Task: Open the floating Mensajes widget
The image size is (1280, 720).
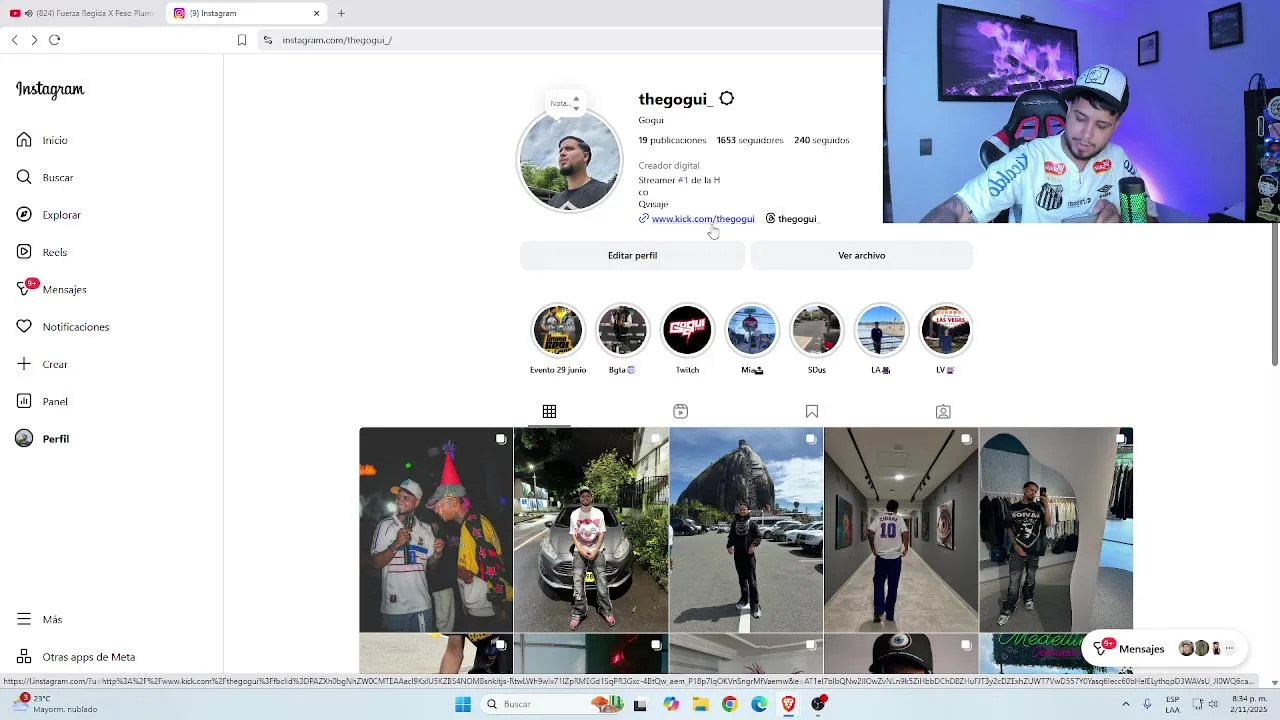Action: point(1164,649)
